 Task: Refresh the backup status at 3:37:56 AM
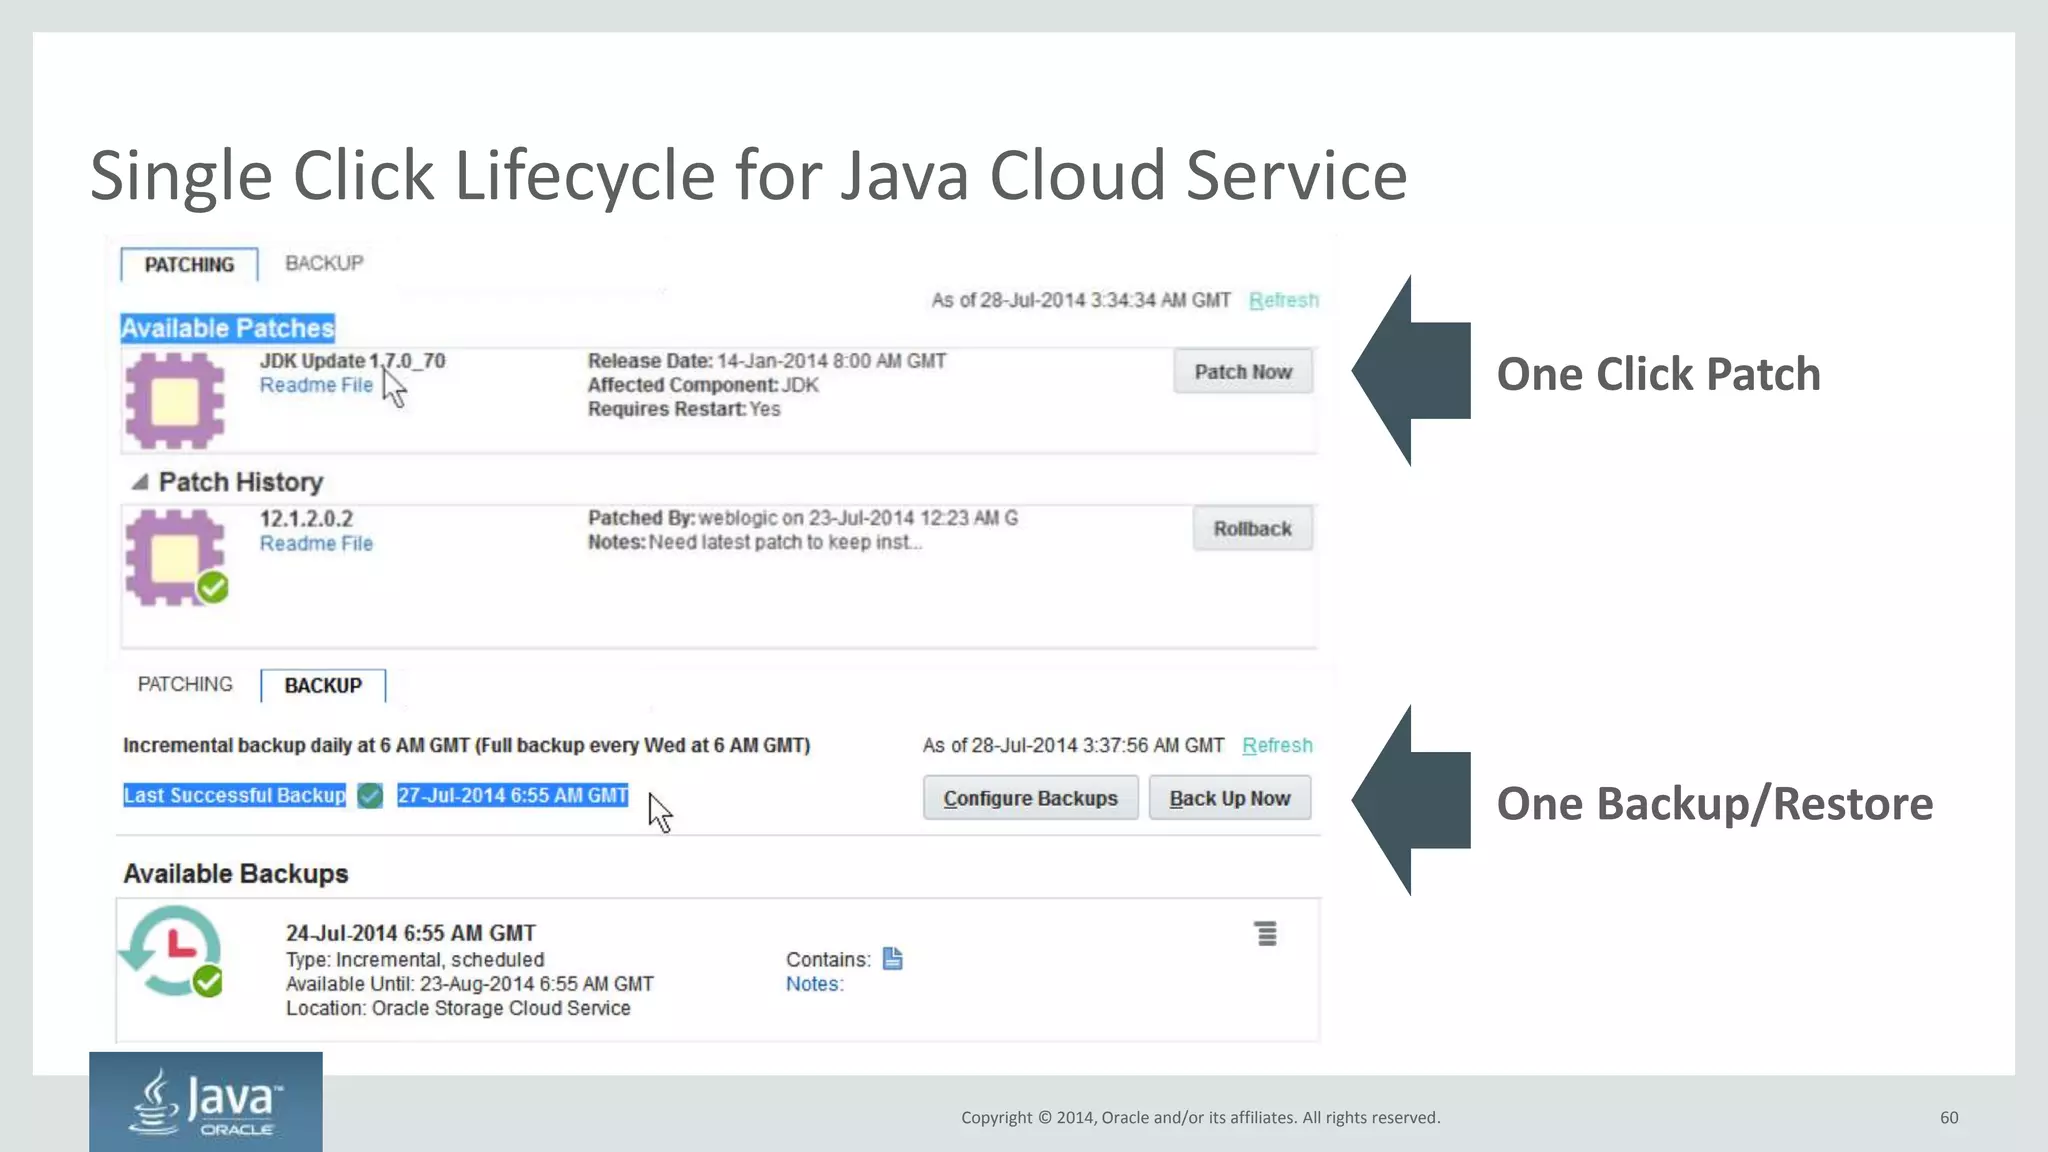(x=1277, y=745)
